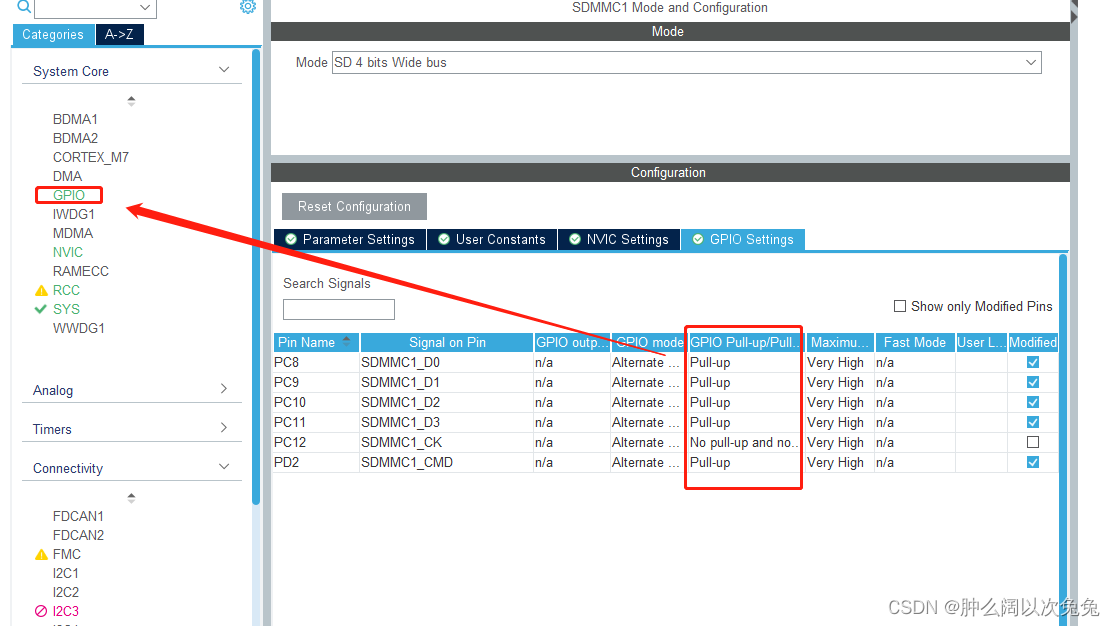
Task: Toggle Modified checkbox for PC10 row
Action: tap(1033, 402)
